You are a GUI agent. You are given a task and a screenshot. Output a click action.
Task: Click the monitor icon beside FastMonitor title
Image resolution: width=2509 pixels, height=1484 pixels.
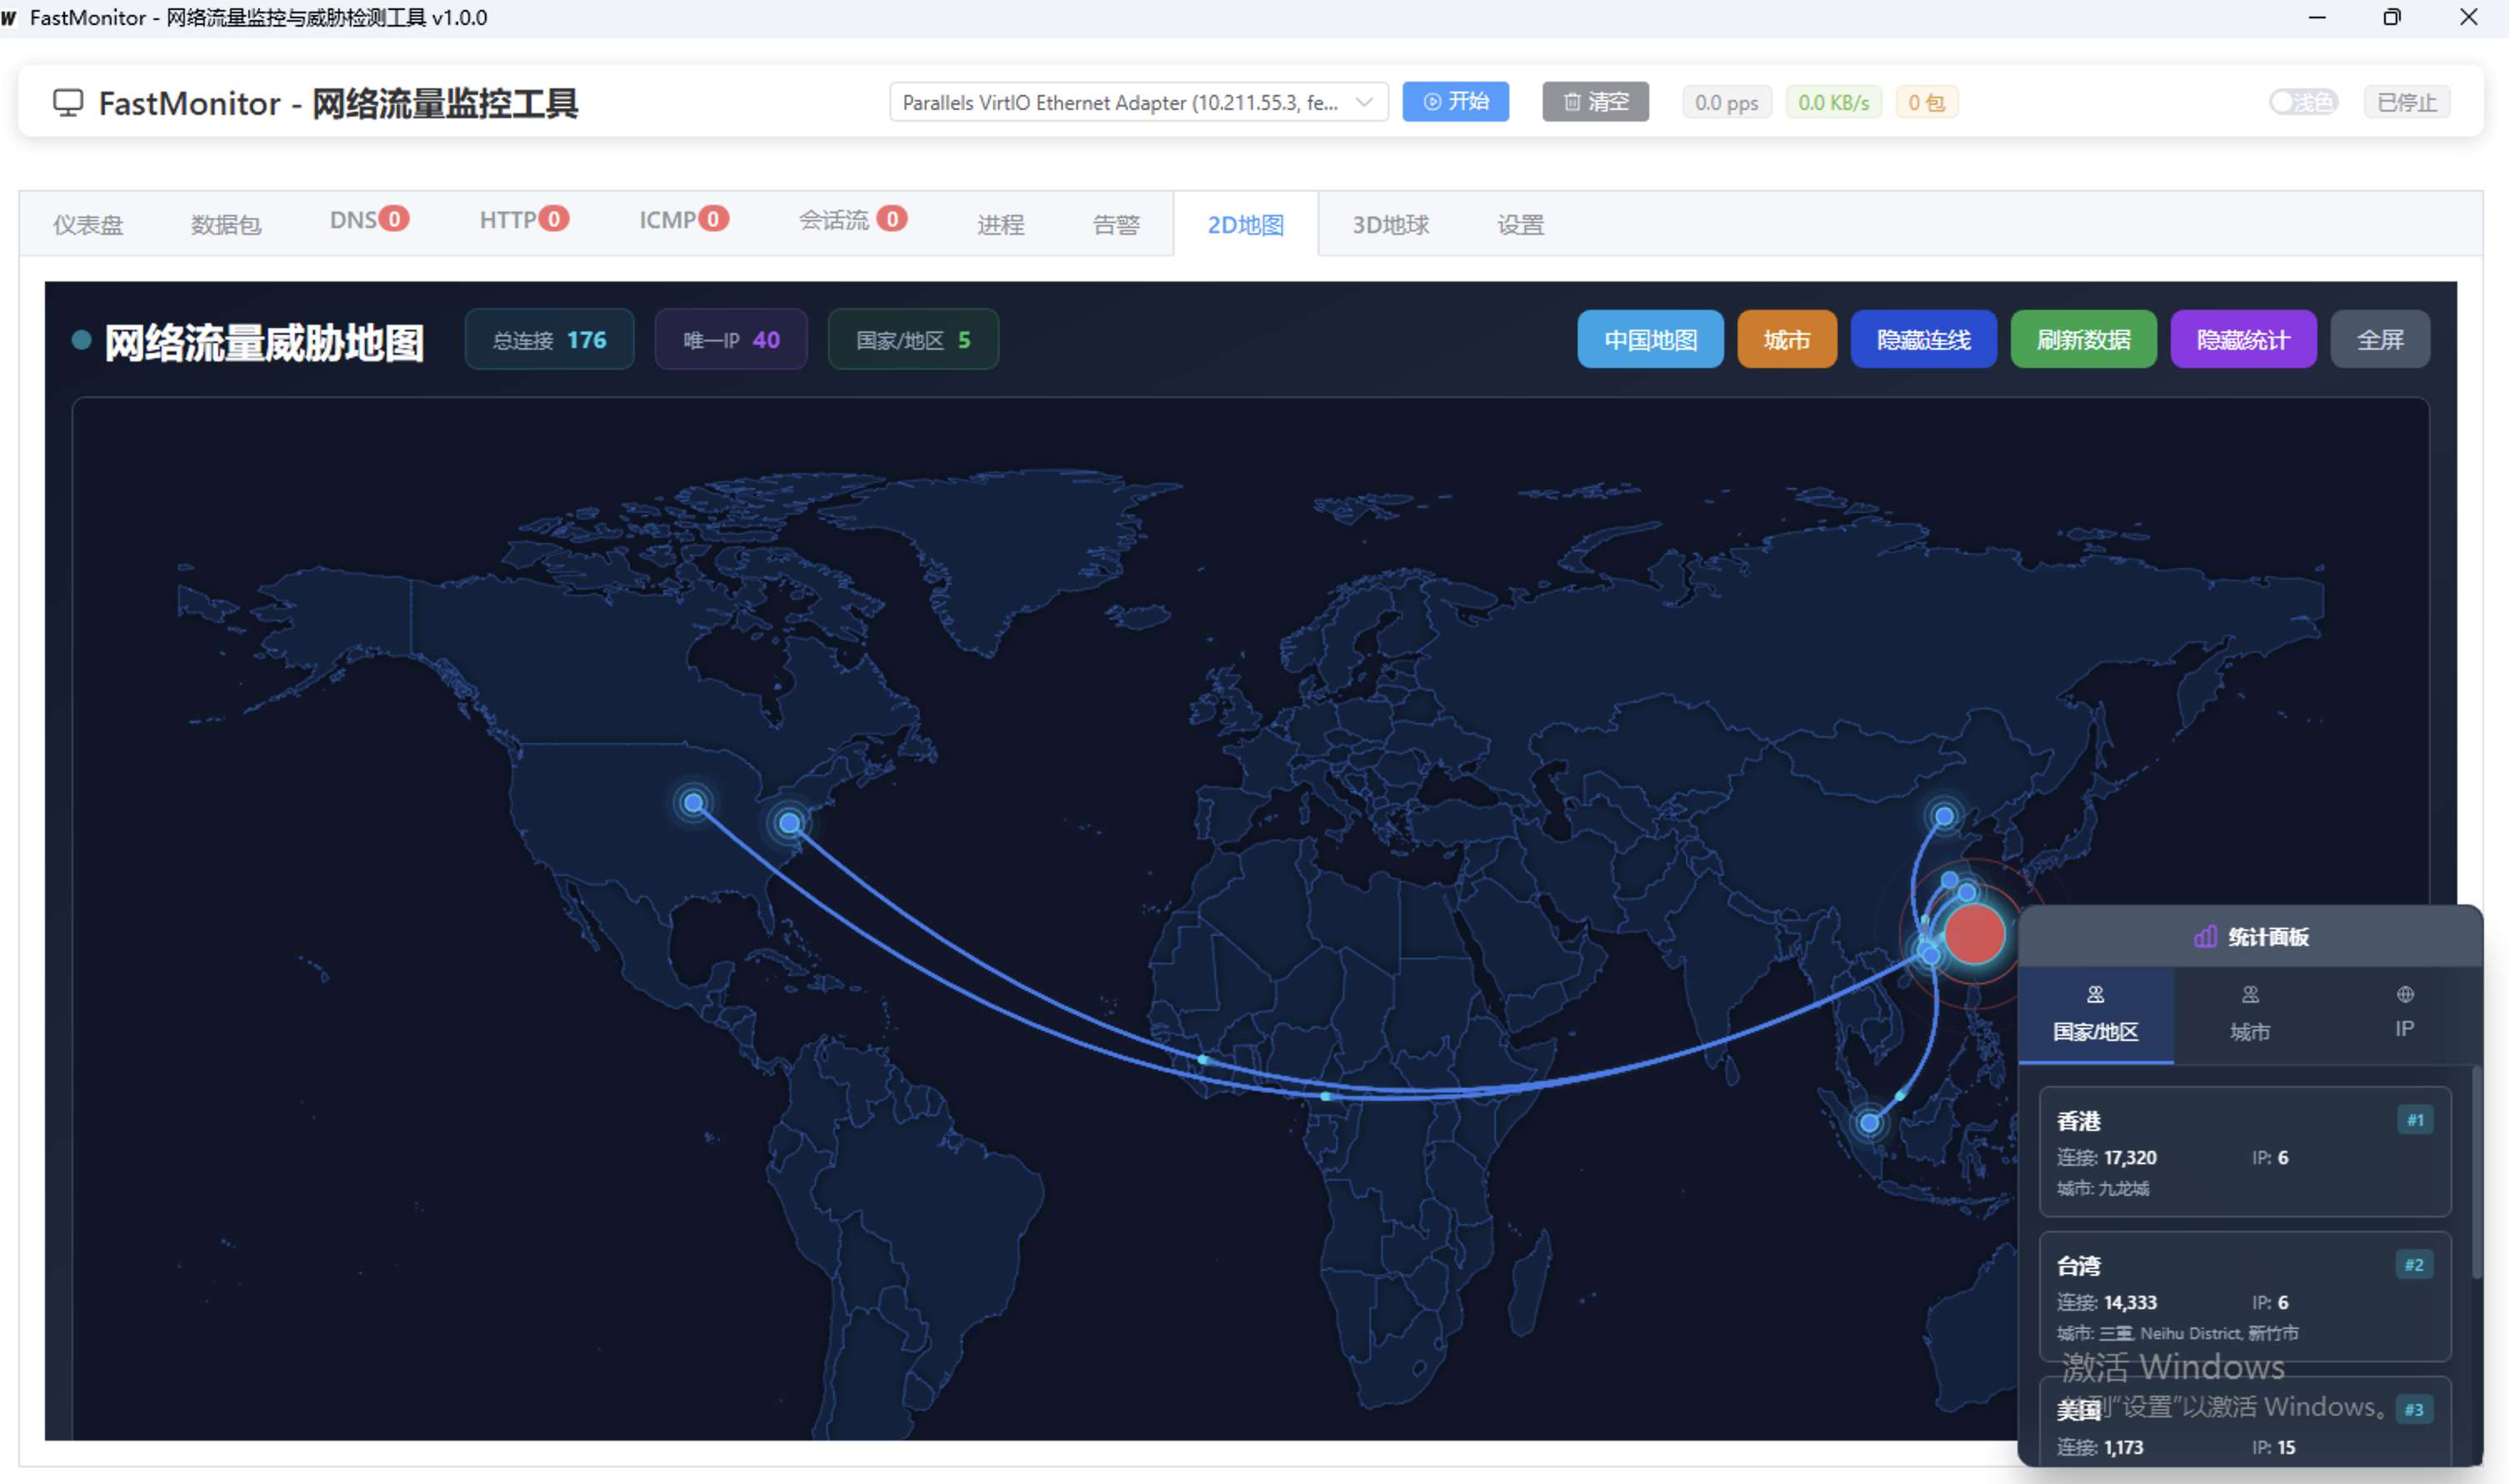[x=67, y=103]
